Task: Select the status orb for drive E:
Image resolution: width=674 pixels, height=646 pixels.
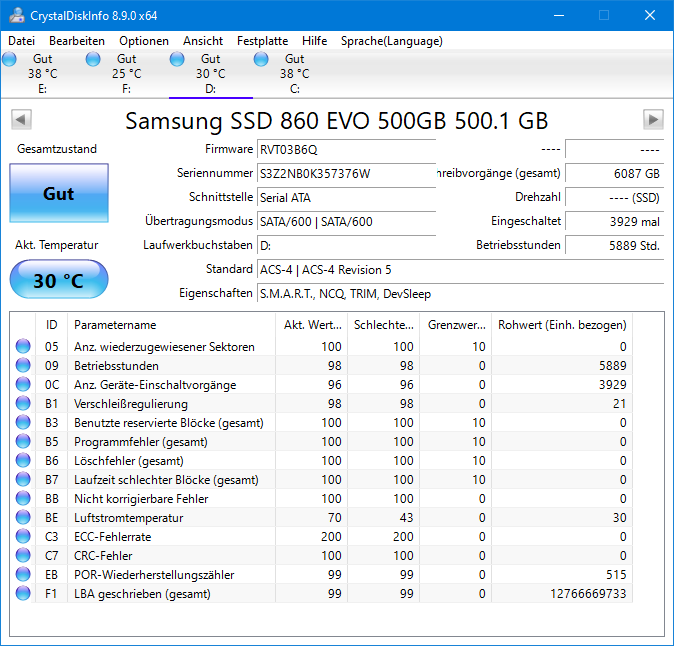Action: pyautogui.click(x=9, y=58)
